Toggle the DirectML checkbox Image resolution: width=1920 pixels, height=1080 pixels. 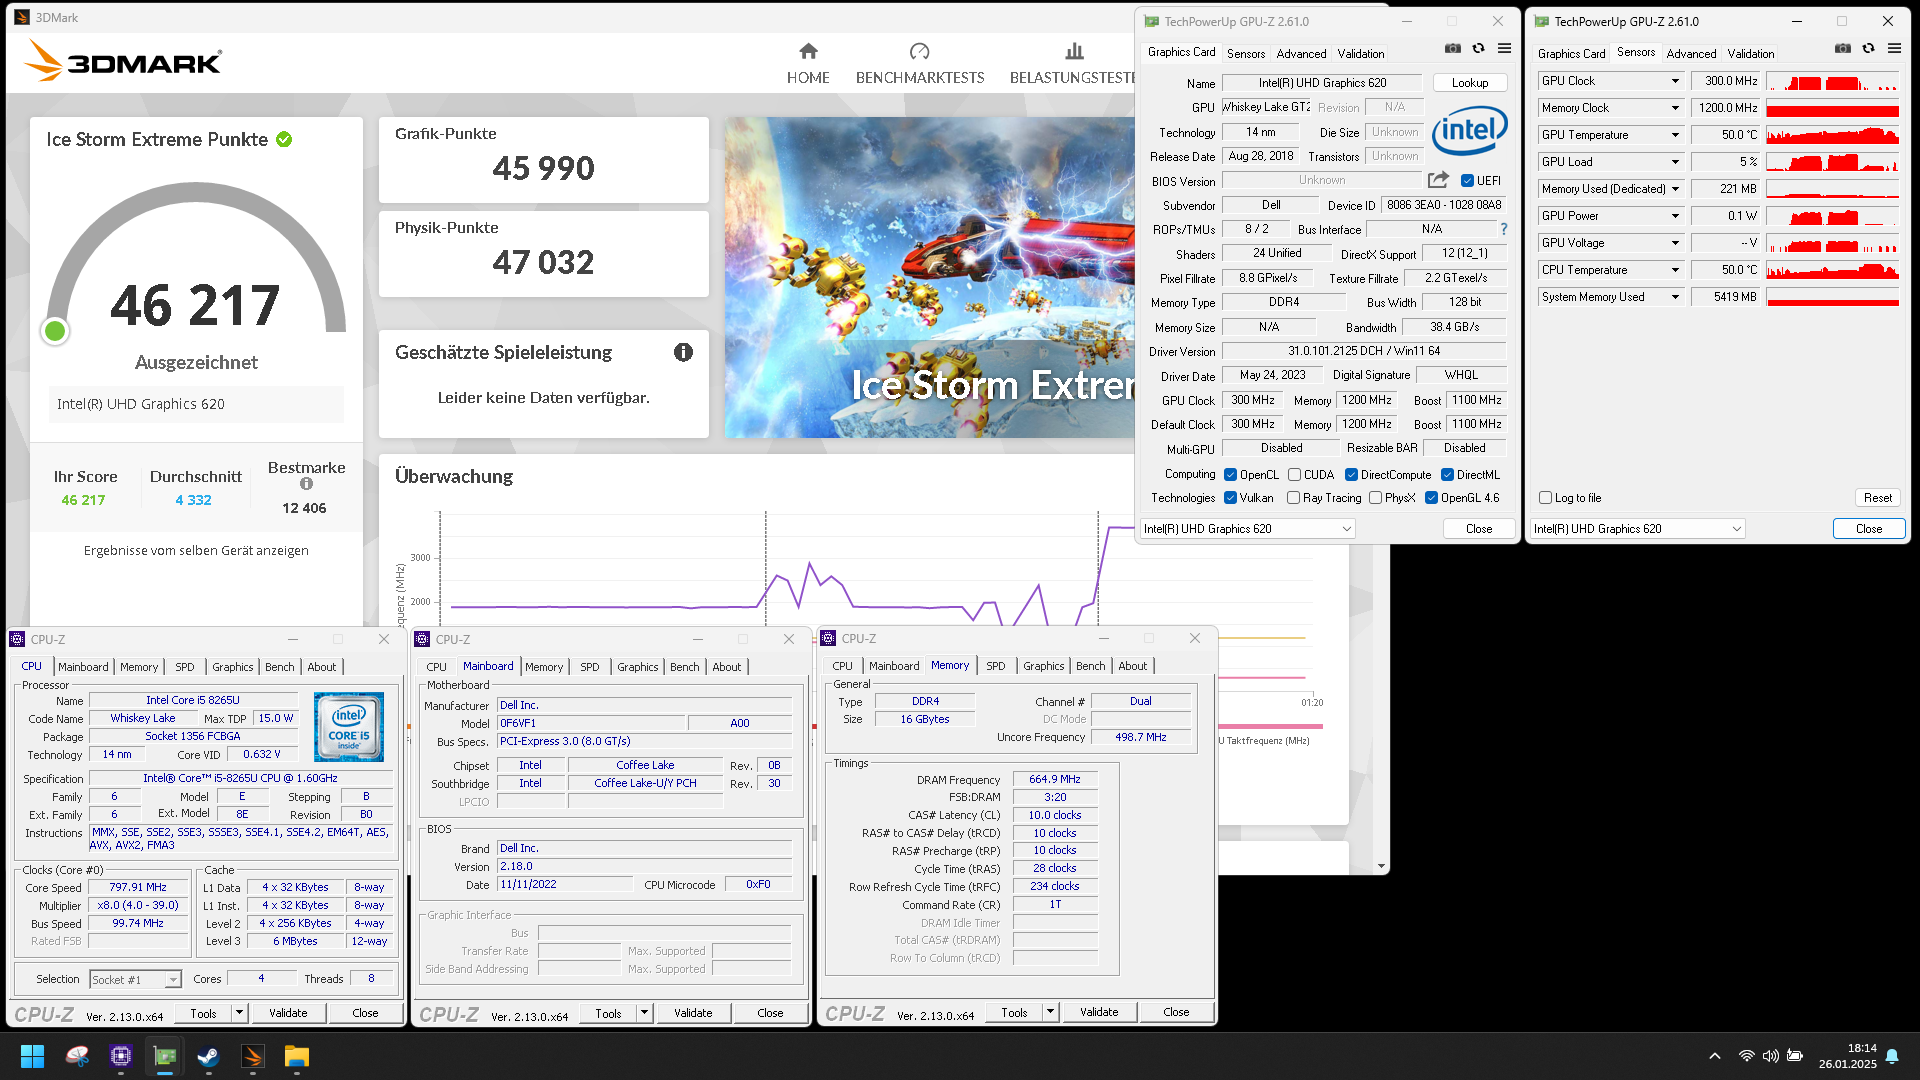(1447, 475)
